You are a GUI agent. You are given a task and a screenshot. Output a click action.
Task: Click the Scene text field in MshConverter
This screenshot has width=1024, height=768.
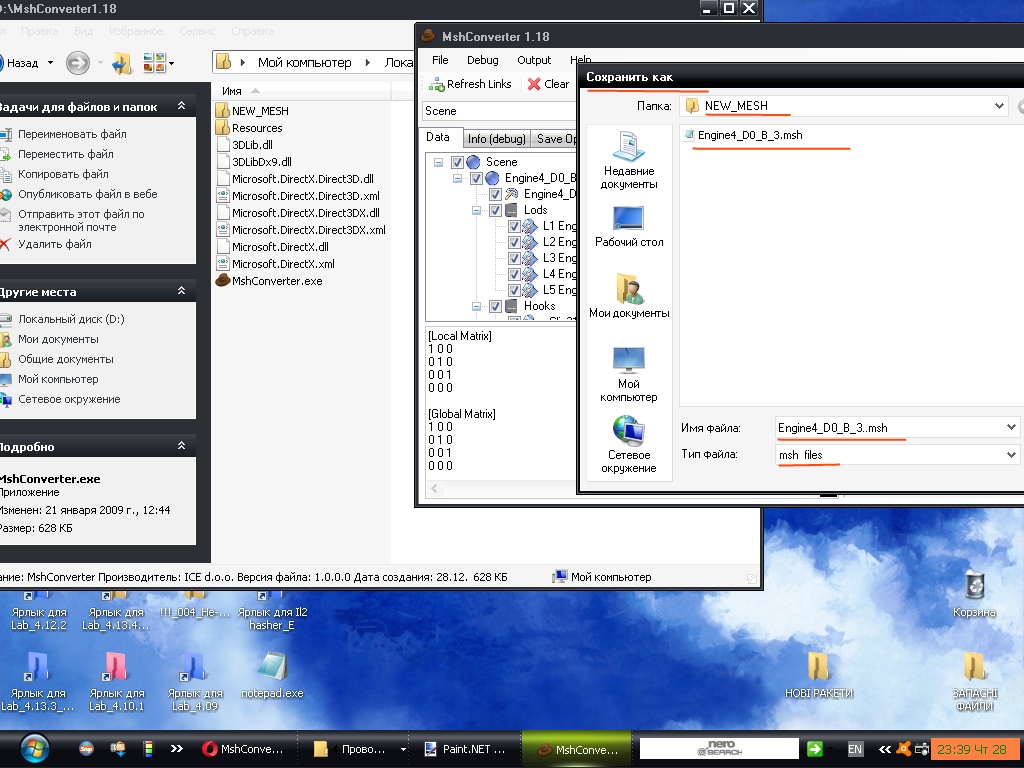(x=500, y=111)
